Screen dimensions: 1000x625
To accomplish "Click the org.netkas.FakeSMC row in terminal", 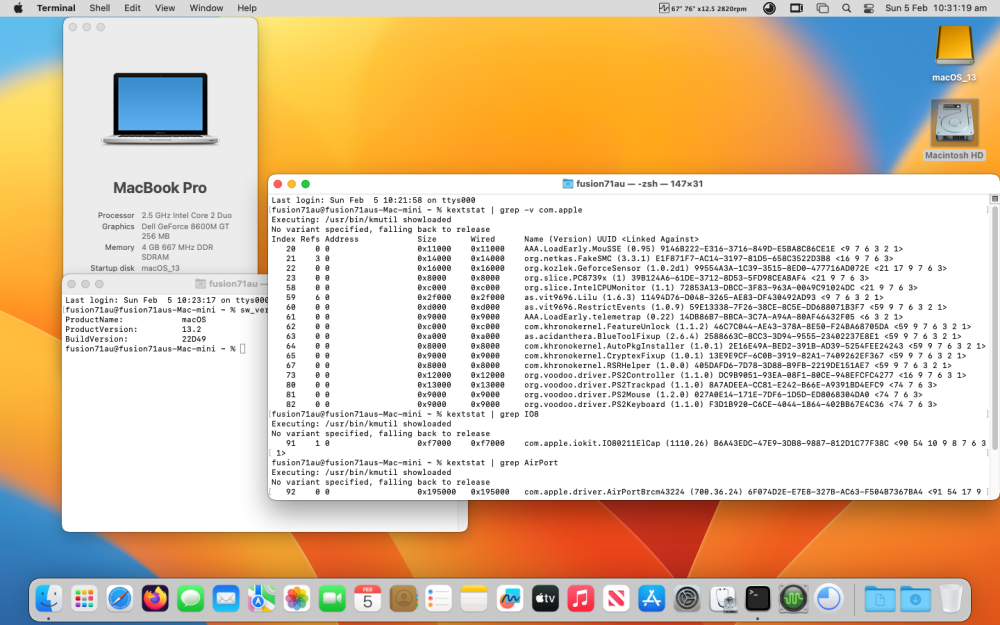I will [x=589, y=259].
